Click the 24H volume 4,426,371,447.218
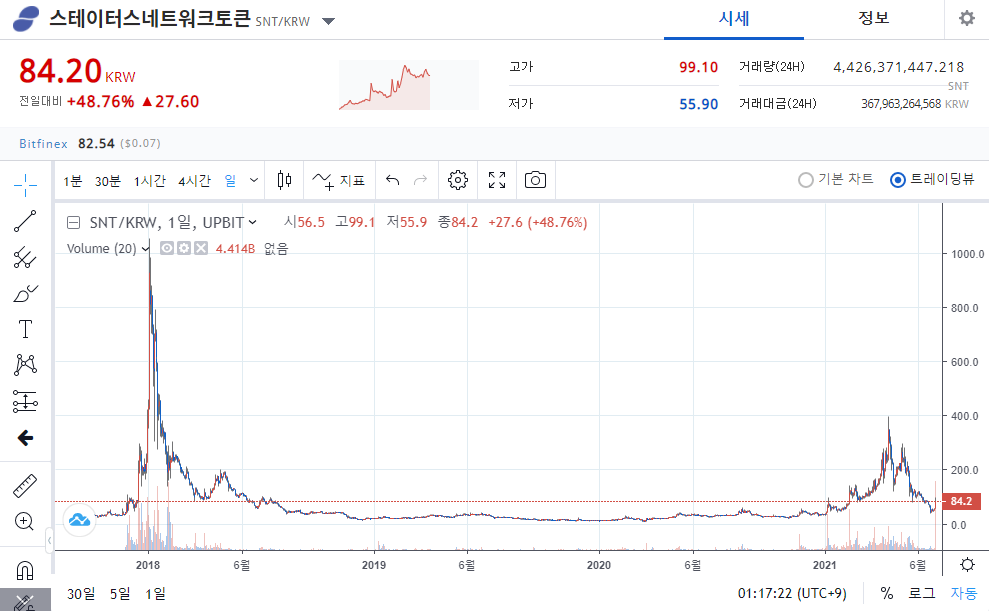 [x=898, y=67]
